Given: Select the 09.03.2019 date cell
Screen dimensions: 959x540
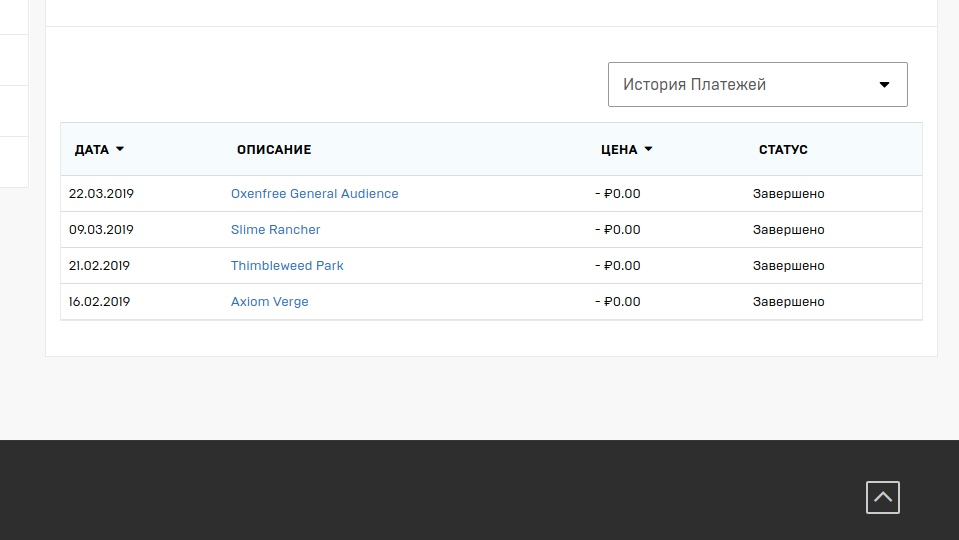Looking at the screenshot, I should tap(101, 229).
